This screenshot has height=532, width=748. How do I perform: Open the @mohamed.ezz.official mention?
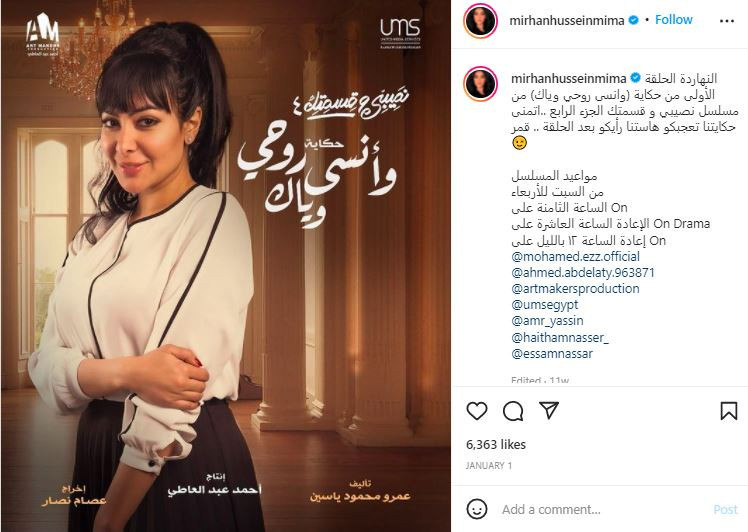point(575,257)
